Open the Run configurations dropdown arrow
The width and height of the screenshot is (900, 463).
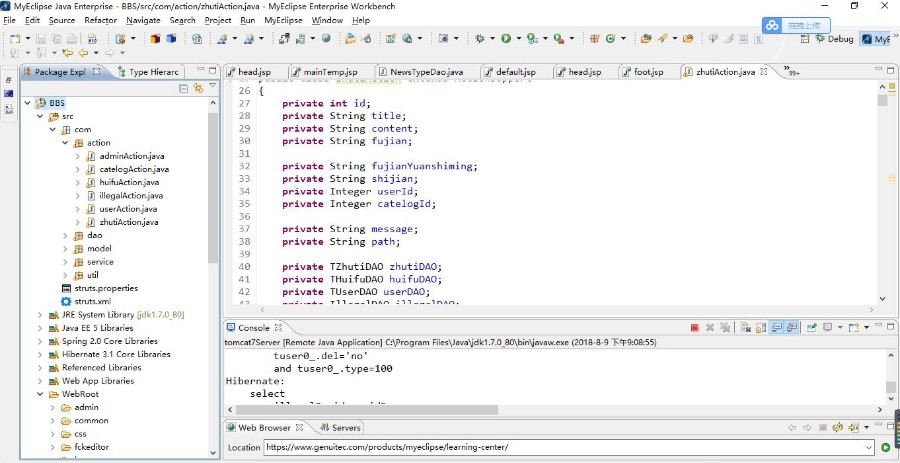tap(519, 38)
